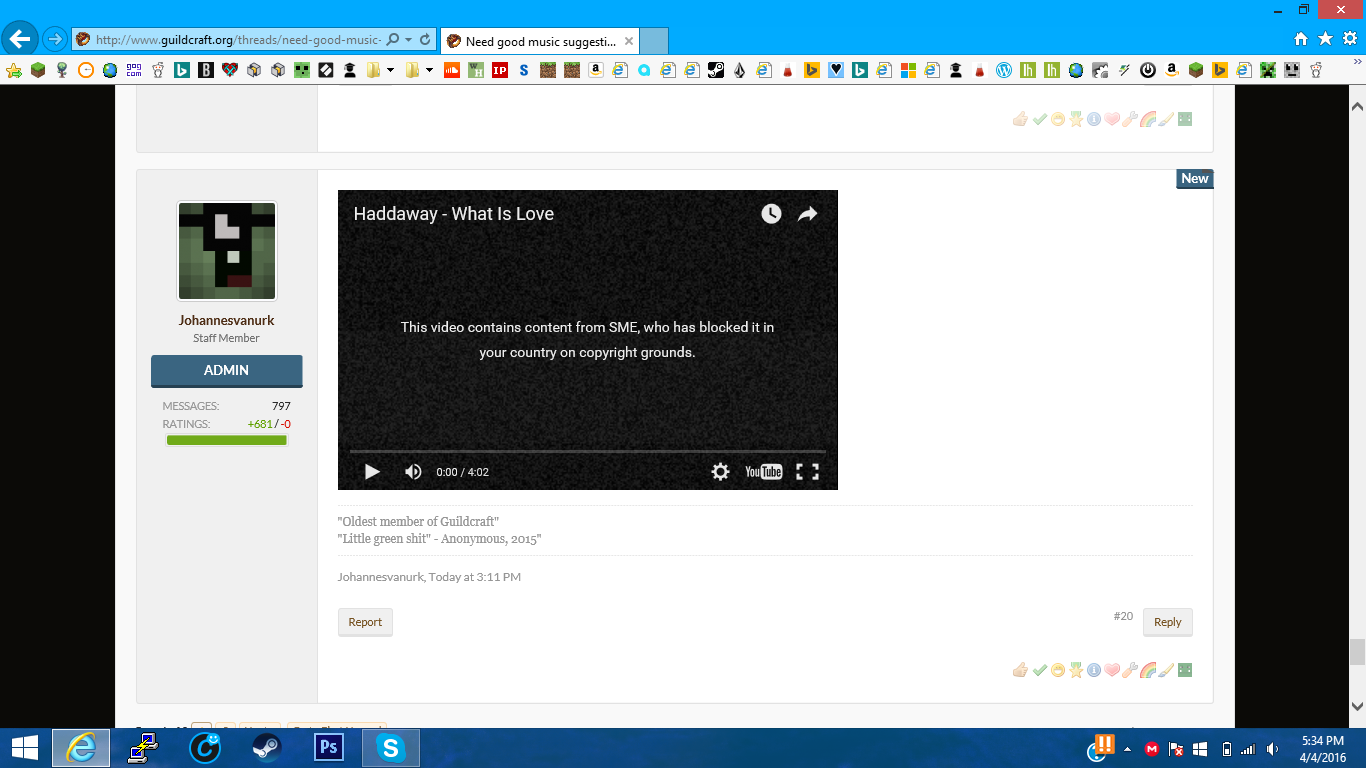Rate Johannesvanurk's post with the green checkmark
The width and height of the screenshot is (1366, 768).
(1039, 670)
